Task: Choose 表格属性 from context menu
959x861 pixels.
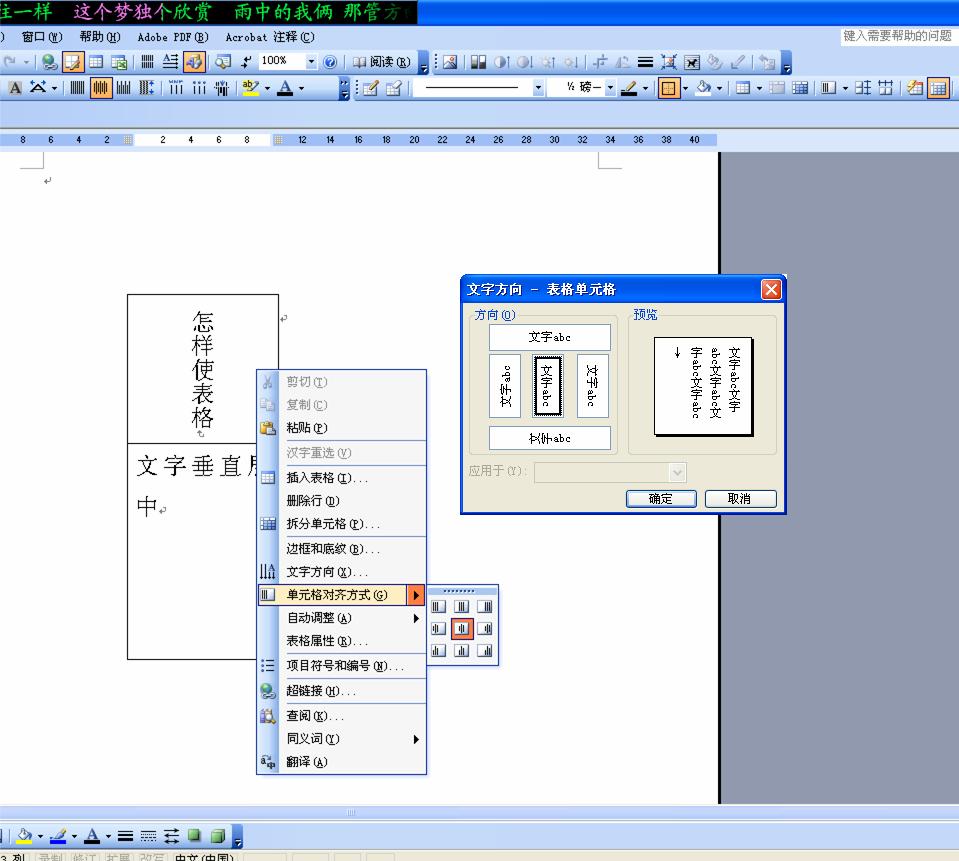Action: click(327, 641)
